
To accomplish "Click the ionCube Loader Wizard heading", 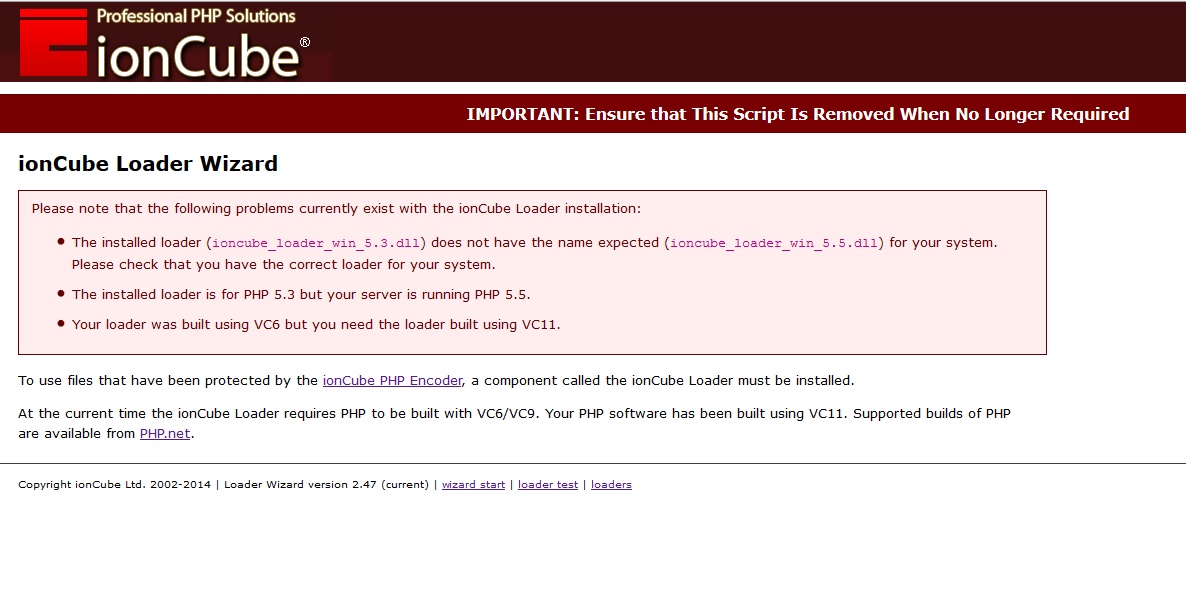I will 148,163.
